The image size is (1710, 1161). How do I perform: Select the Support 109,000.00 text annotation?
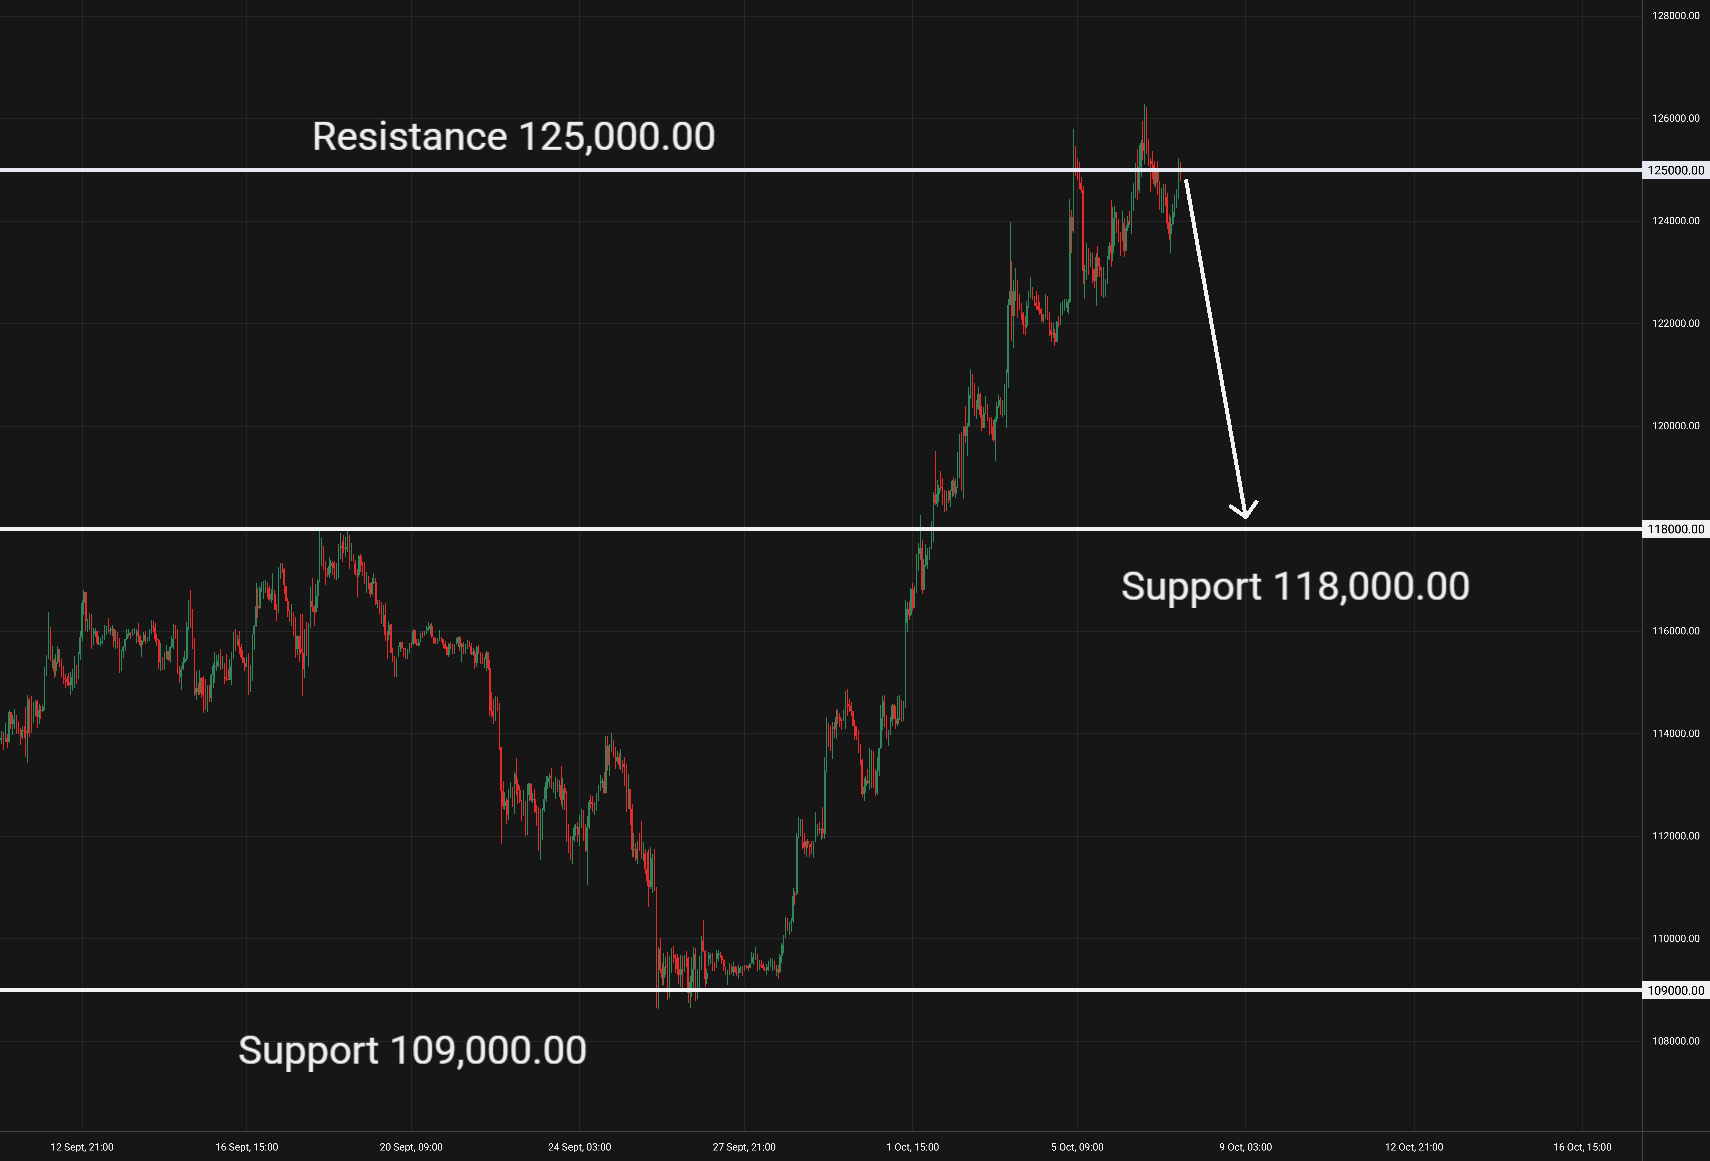pos(412,1051)
